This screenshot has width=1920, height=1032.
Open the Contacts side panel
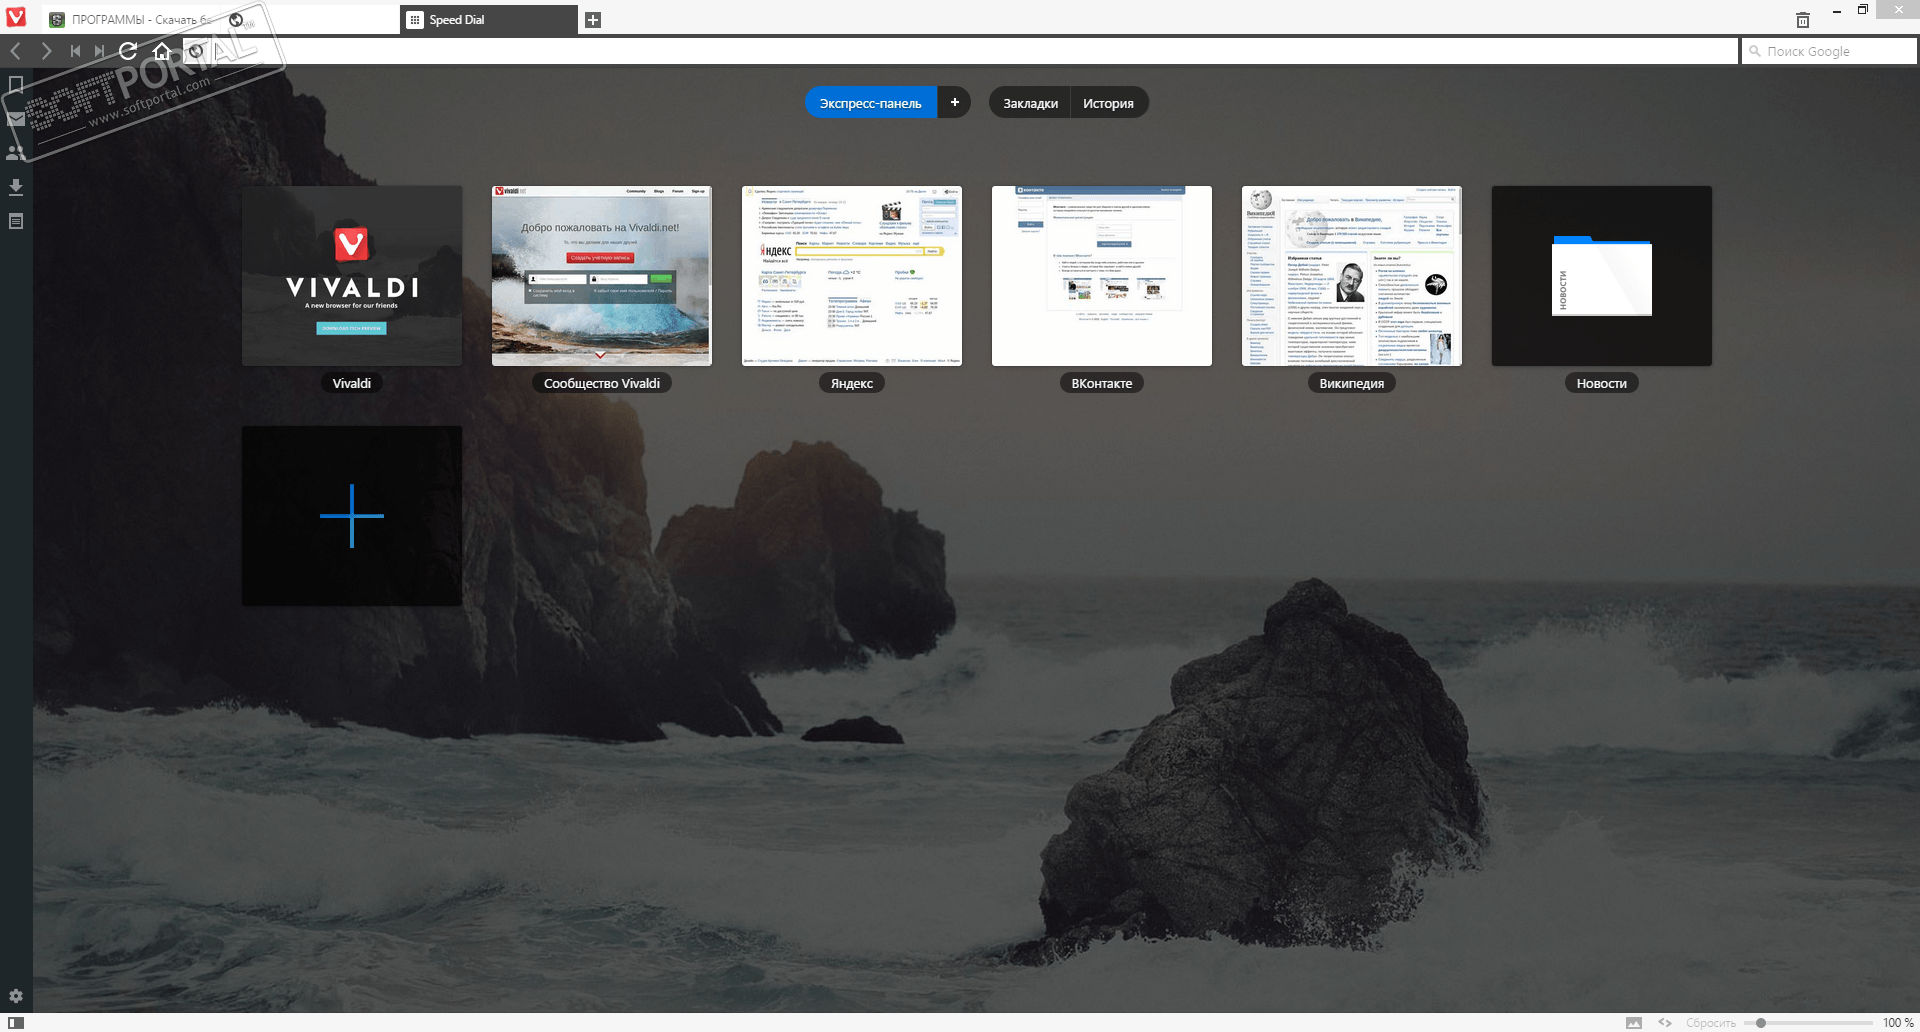[x=16, y=153]
